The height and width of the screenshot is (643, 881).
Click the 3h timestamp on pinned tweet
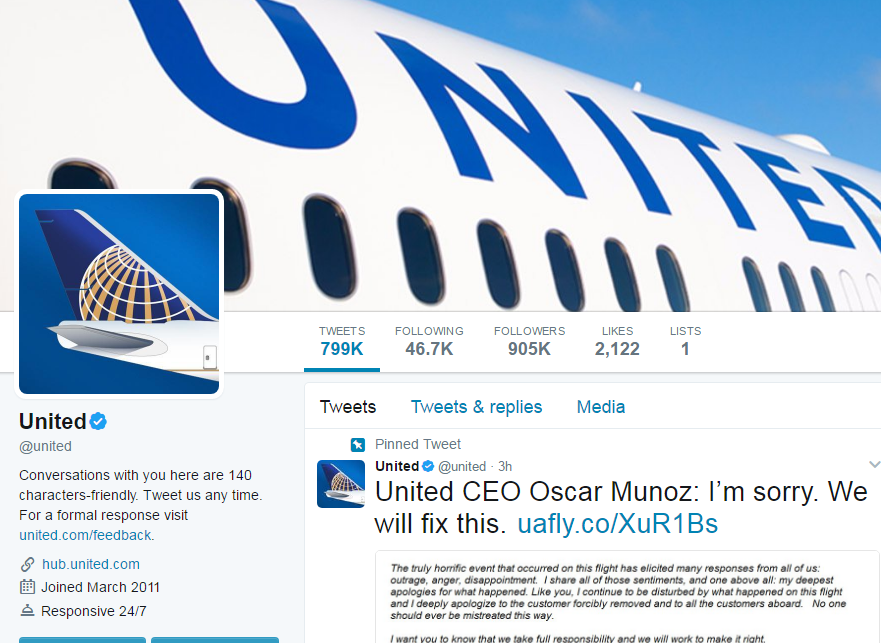tap(505, 467)
